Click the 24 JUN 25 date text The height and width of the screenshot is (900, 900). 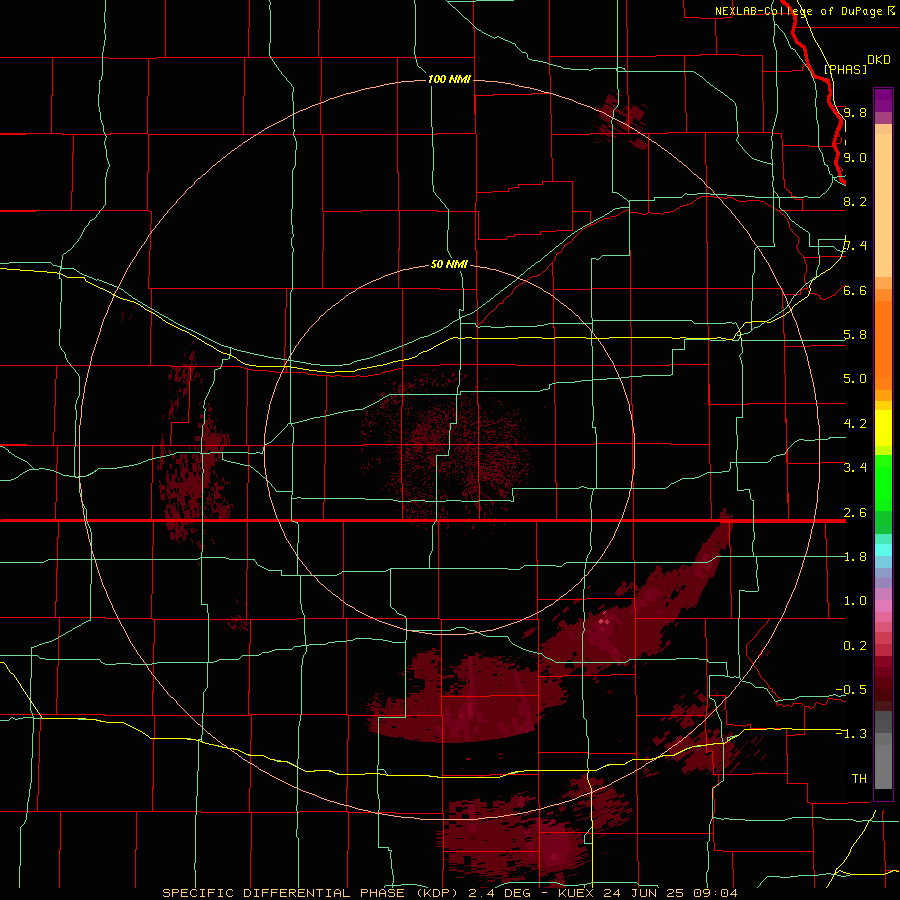click(643, 893)
